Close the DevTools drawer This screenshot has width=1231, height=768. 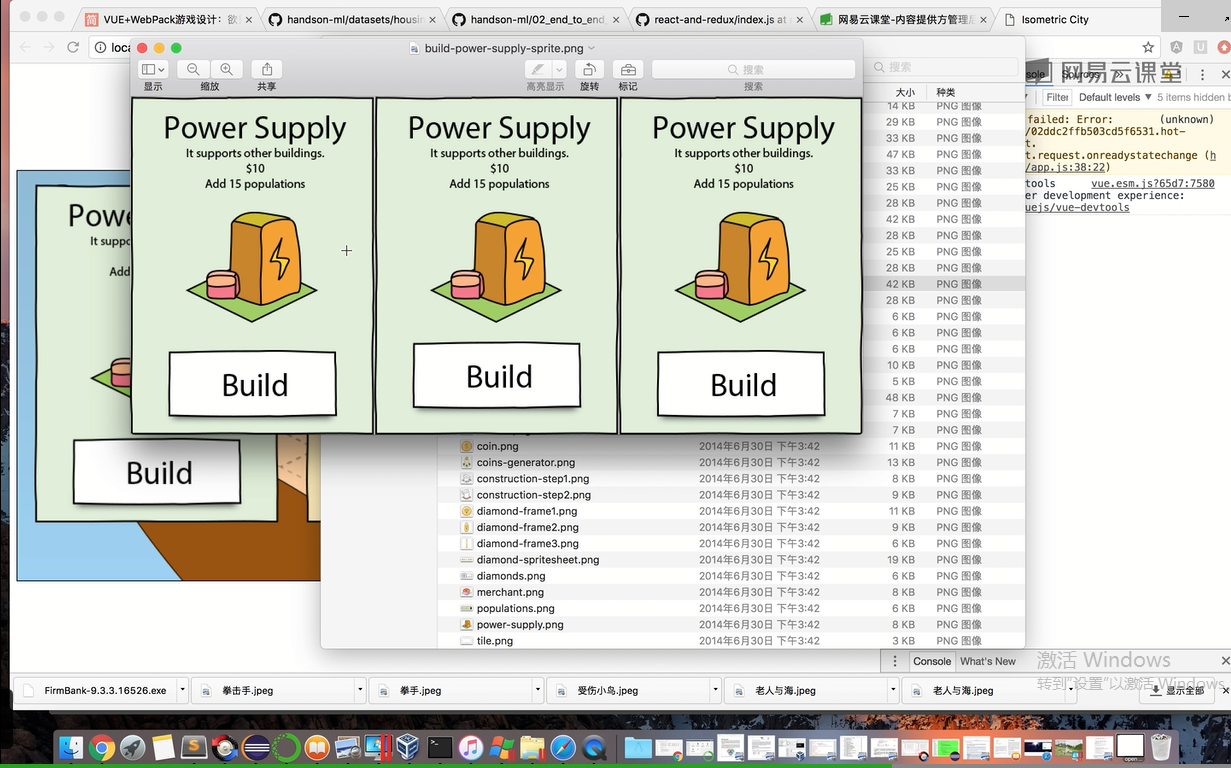point(1225,661)
